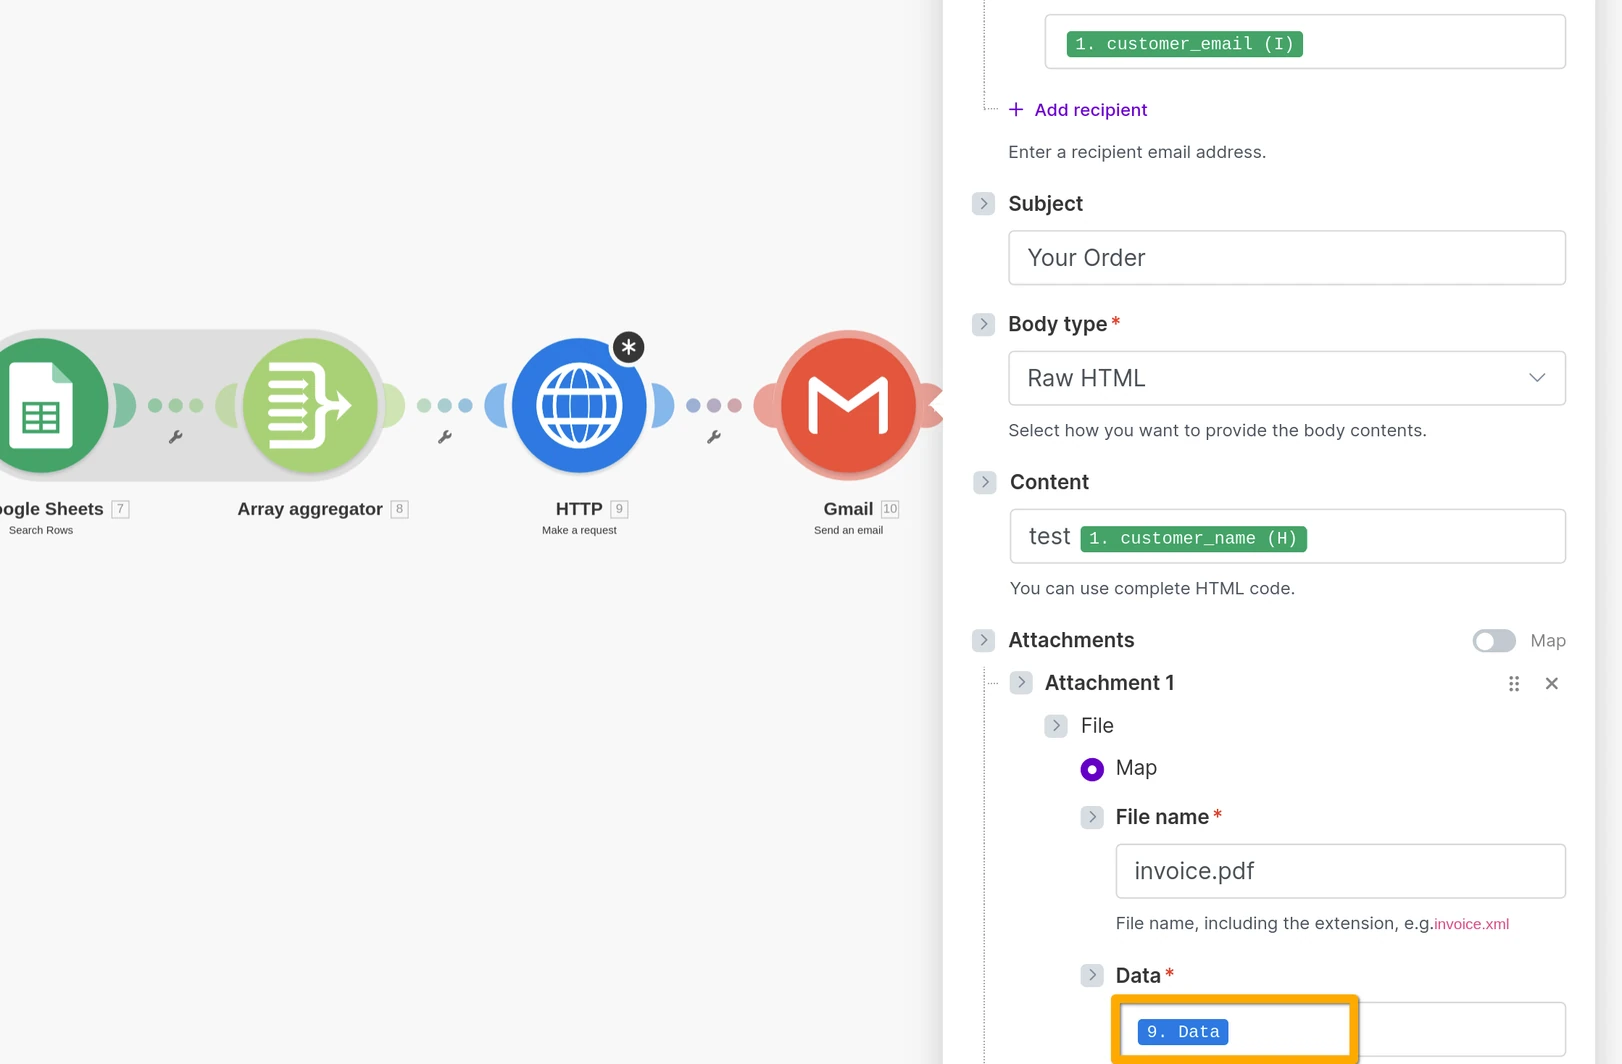Collapse the Attachment 1 section
Image resolution: width=1622 pixels, height=1064 pixels.
click(x=1021, y=682)
